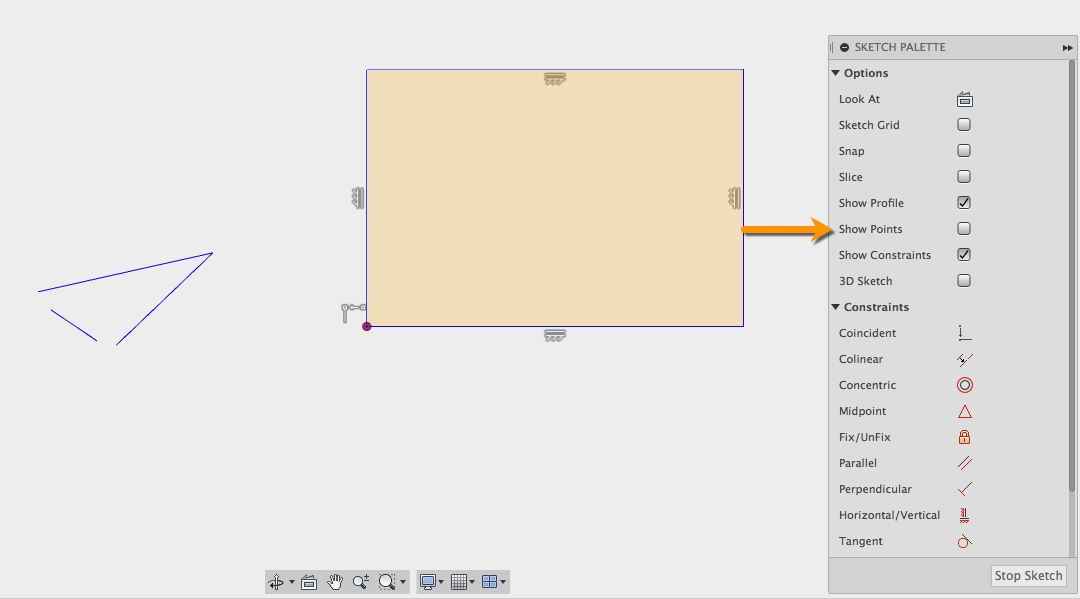
Task: Uncheck the Show Constraints checkbox
Action: point(964,255)
